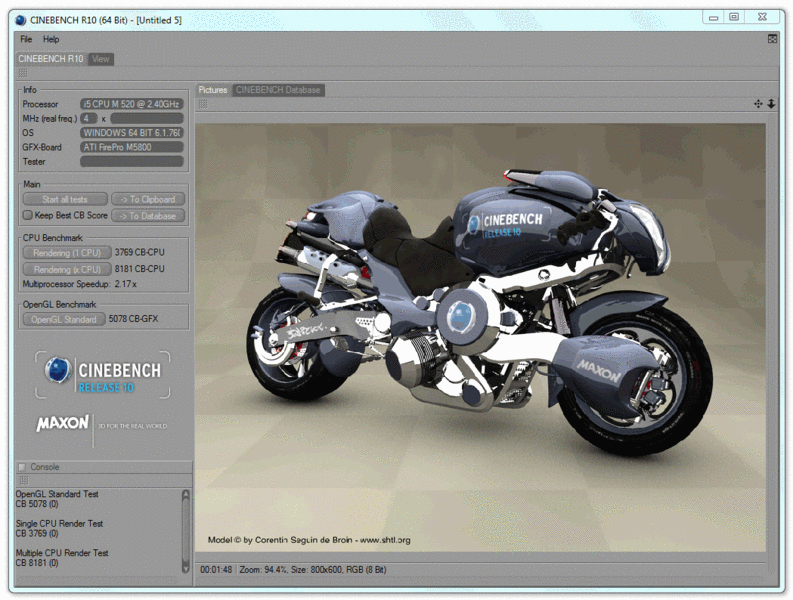
Task: Switch to the CINEBENCH R10 tab
Action: pos(51,59)
